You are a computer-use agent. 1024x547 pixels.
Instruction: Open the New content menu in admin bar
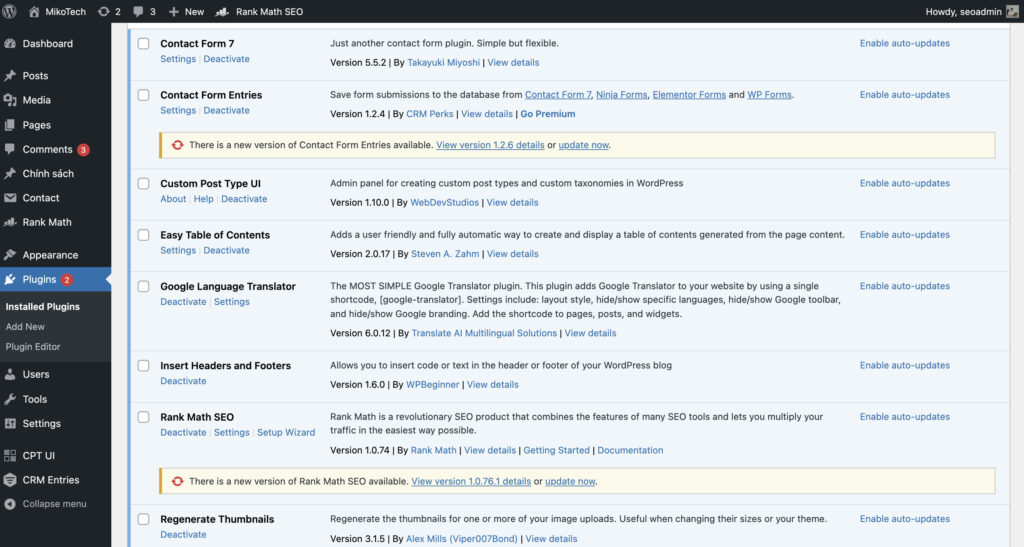tap(186, 11)
